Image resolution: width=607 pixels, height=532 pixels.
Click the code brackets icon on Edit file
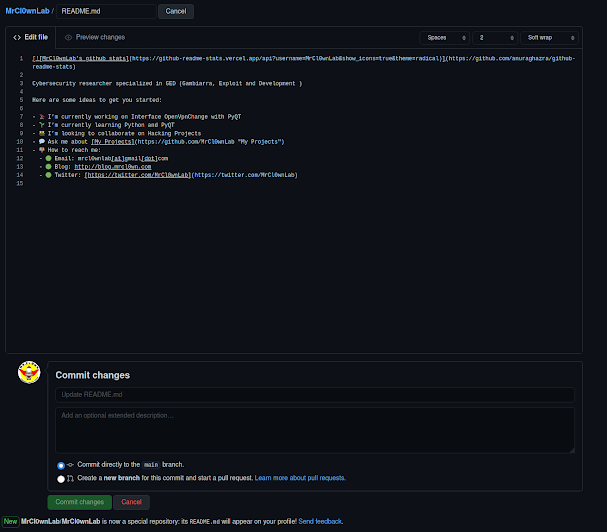coord(17,38)
